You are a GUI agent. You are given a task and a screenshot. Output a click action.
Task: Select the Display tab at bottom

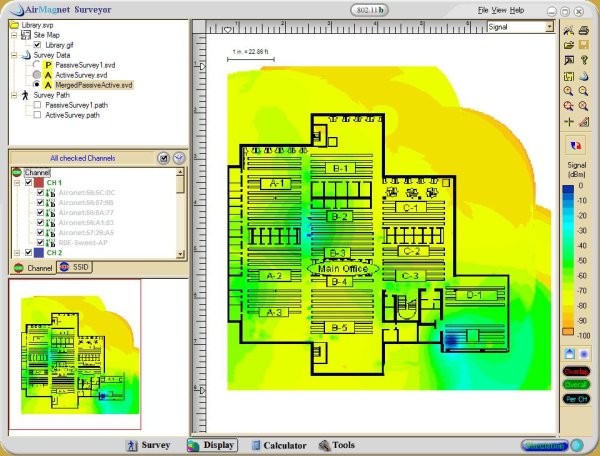[212, 445]
